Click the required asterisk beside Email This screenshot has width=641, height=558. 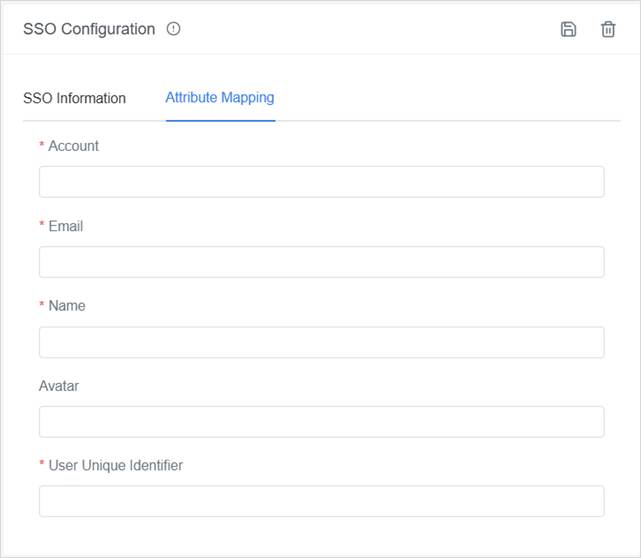[x=42, y=227]
